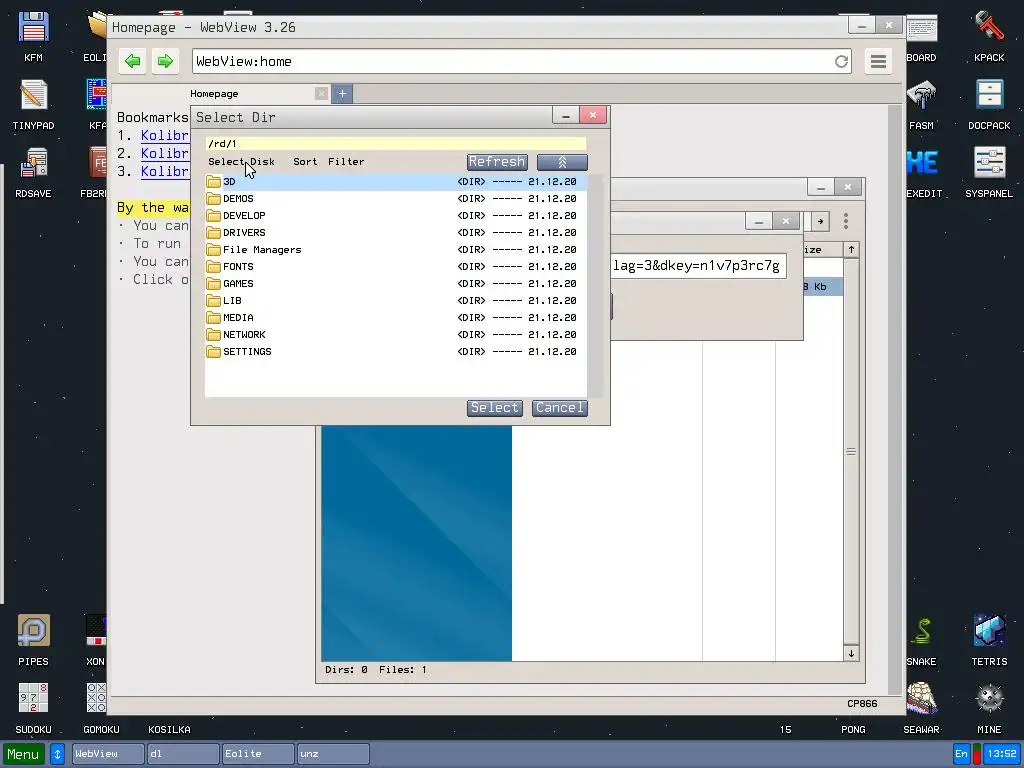Select the FONTS folder
Image resolution: width=1024 pixels, height=768 pixels.
click(396, 266)
